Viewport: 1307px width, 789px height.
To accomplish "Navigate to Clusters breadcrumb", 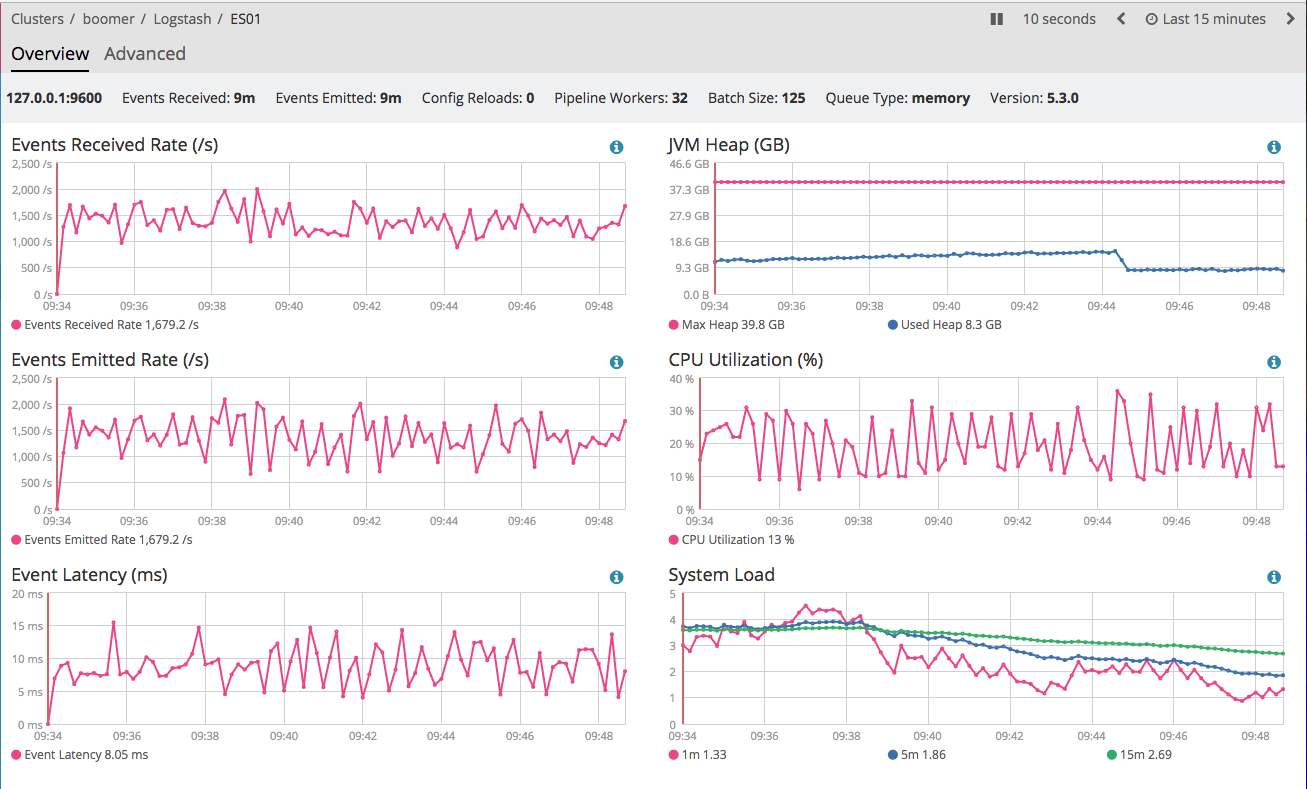I will click(x=38, y=19).
